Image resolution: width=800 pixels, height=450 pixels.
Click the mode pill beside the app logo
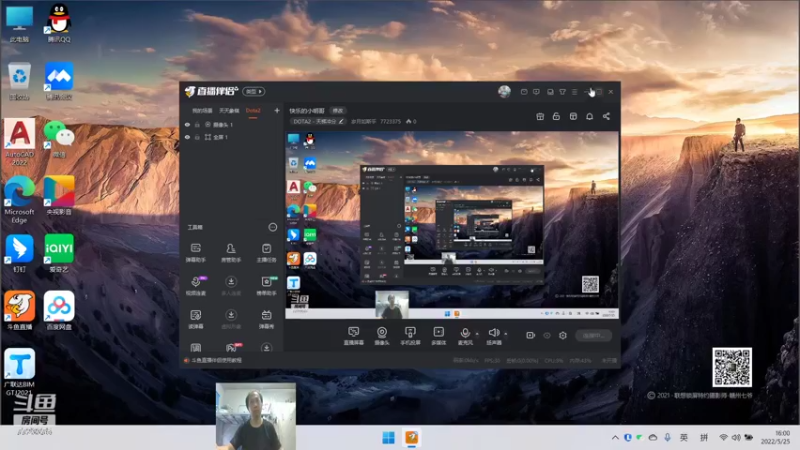[254, 91]
